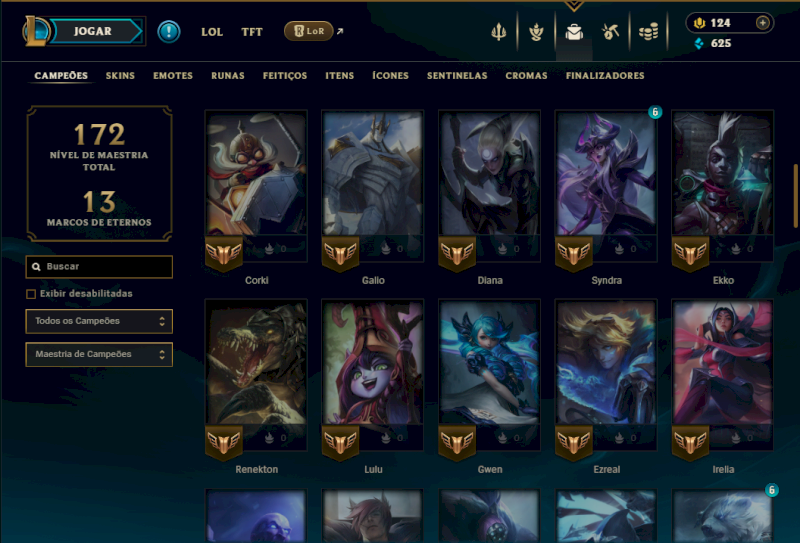Image resolution: width=800 pixels, height=543 pixels.
Task: Open the blue notification alert icon
Action: tap(168, 31)
